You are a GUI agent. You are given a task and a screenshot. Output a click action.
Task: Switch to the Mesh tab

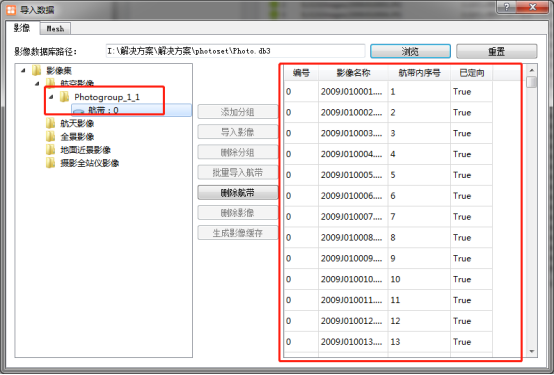coord(55,29)
